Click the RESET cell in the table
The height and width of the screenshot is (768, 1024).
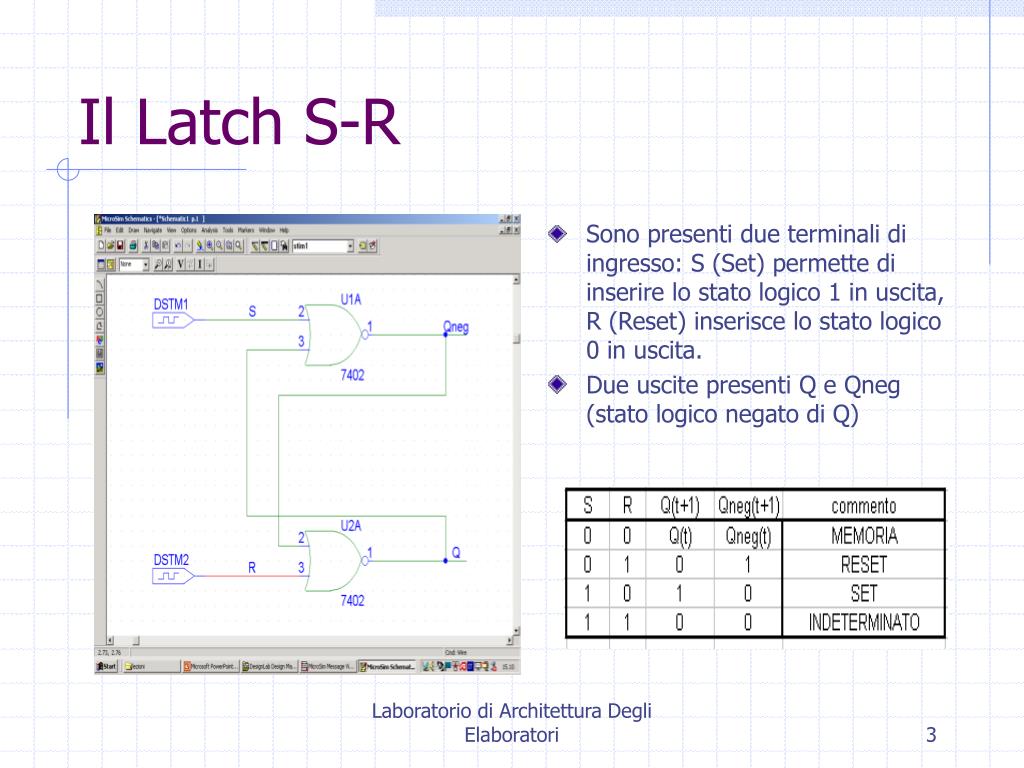coord(864,564)
